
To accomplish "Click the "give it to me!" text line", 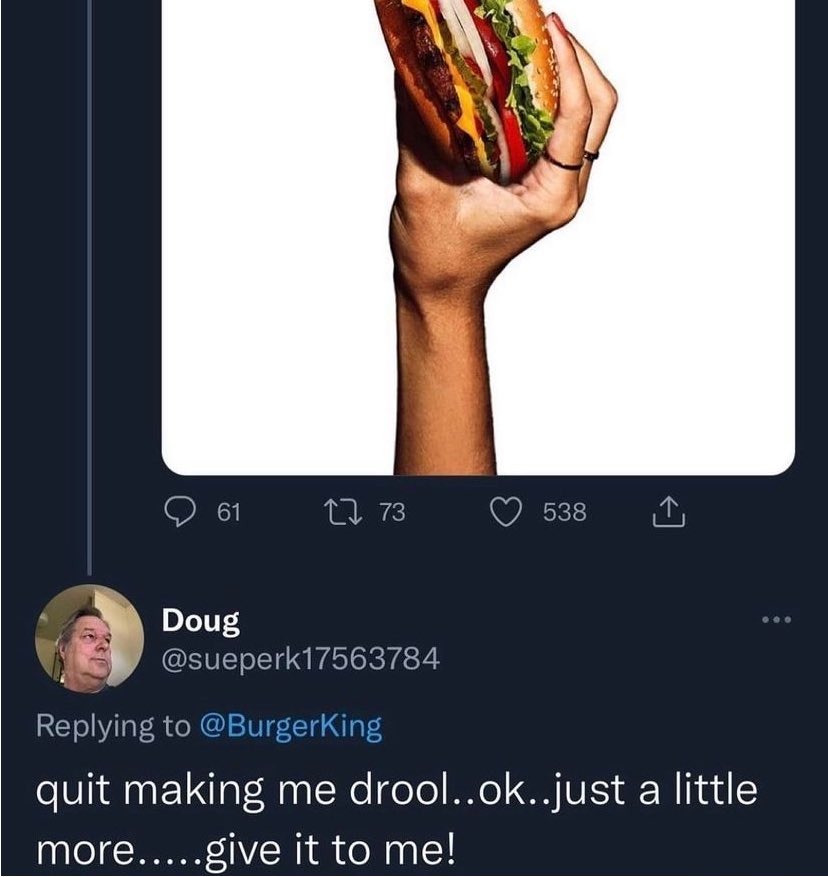I will [x=330, y=850].
